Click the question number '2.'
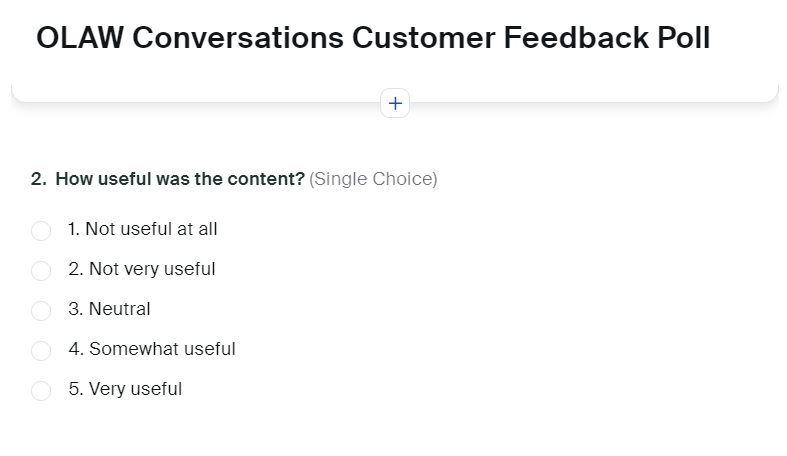 (x=39, y=179)
